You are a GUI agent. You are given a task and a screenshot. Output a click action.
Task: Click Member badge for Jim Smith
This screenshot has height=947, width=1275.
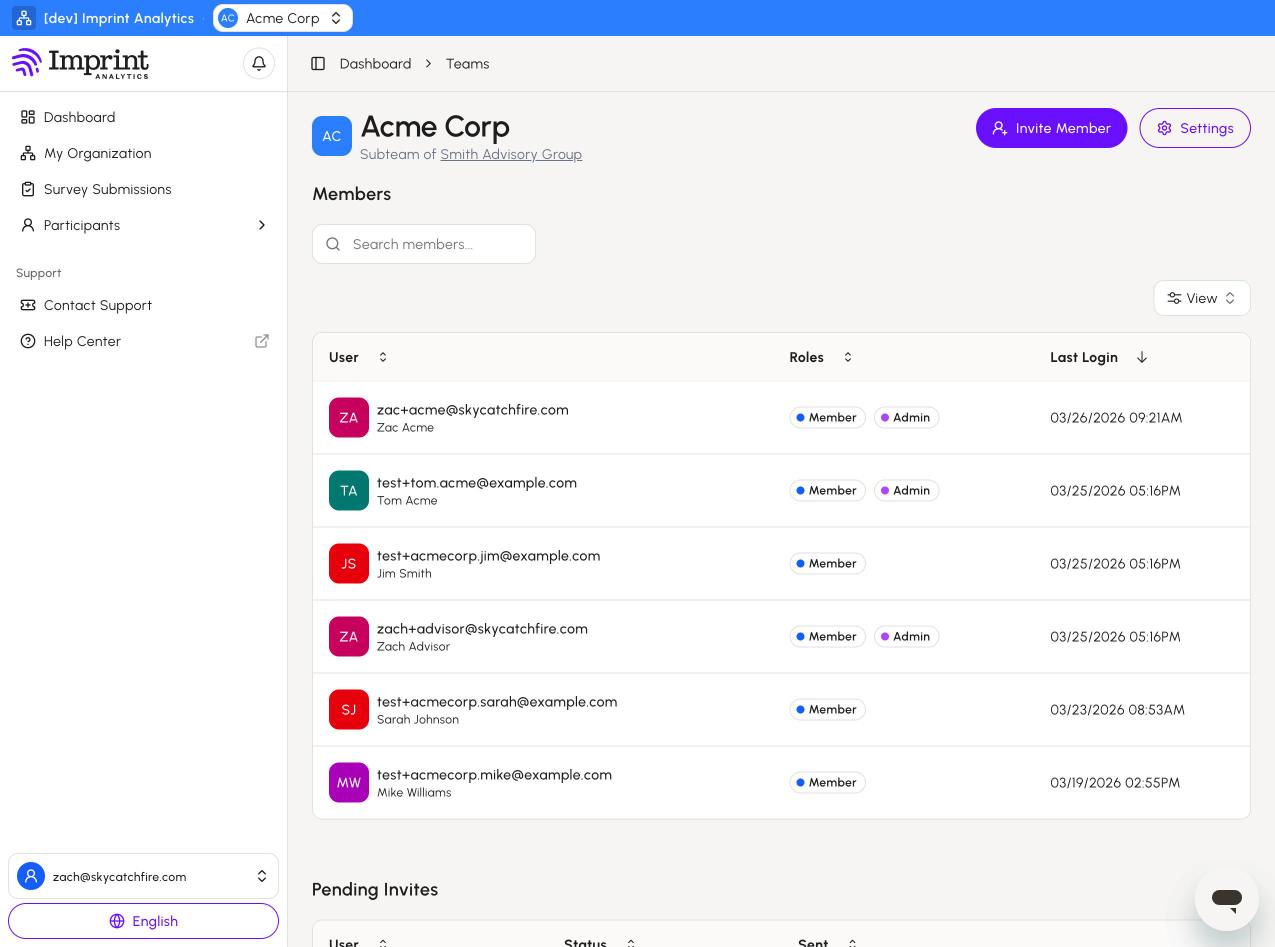click(x=827, y=564)
